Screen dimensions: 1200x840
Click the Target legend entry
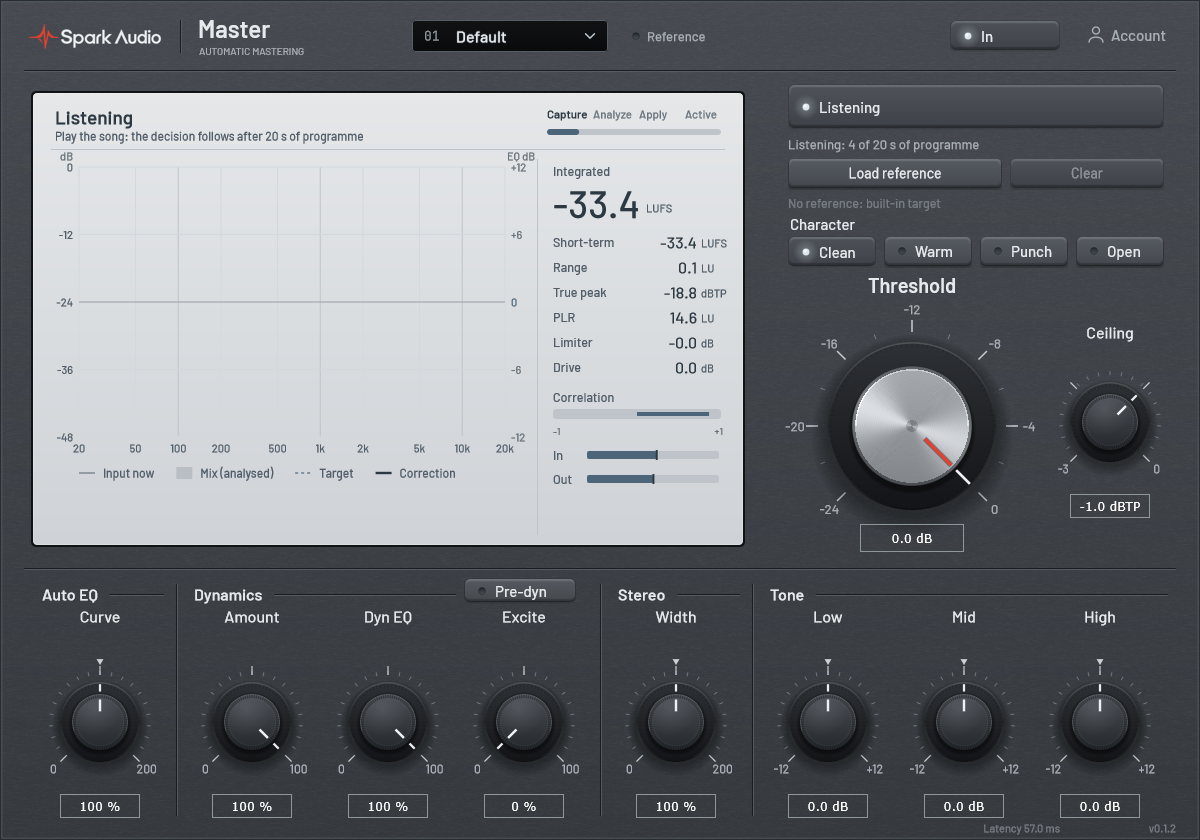(x=324, y=474)
